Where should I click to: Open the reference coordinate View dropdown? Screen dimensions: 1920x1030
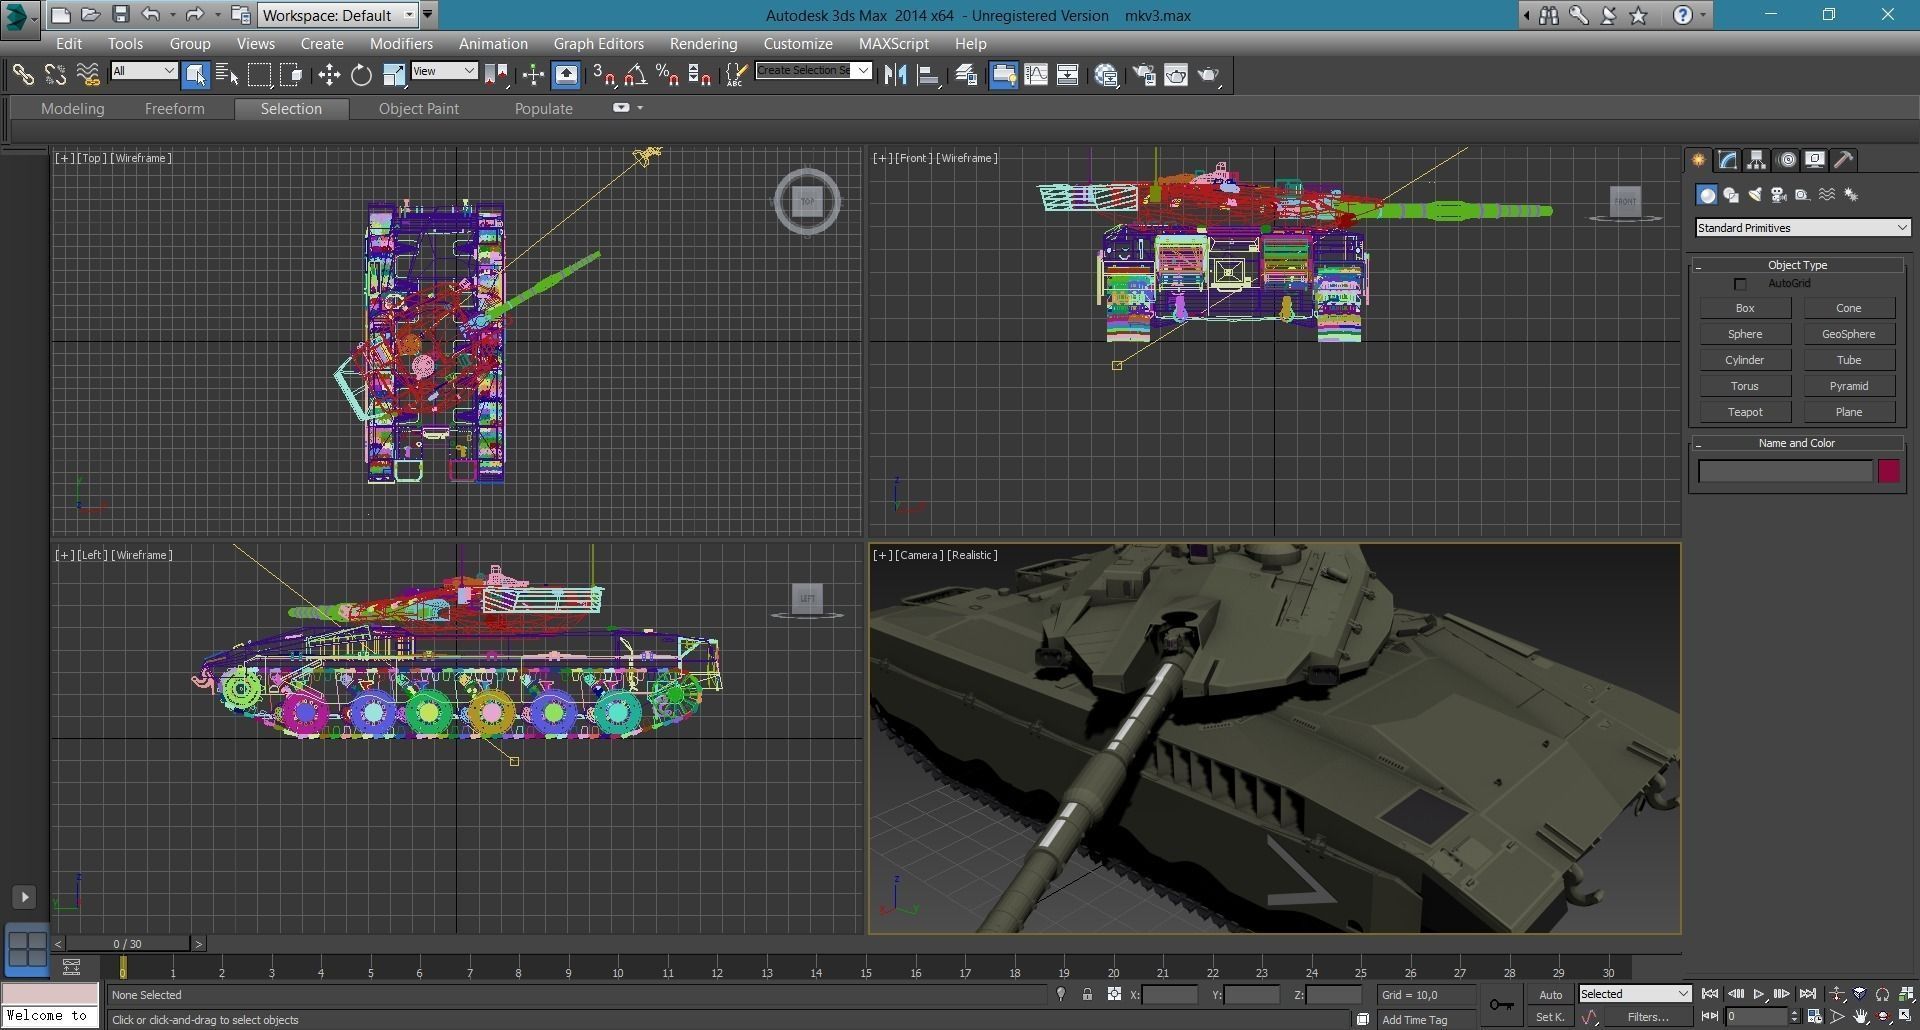444,71
